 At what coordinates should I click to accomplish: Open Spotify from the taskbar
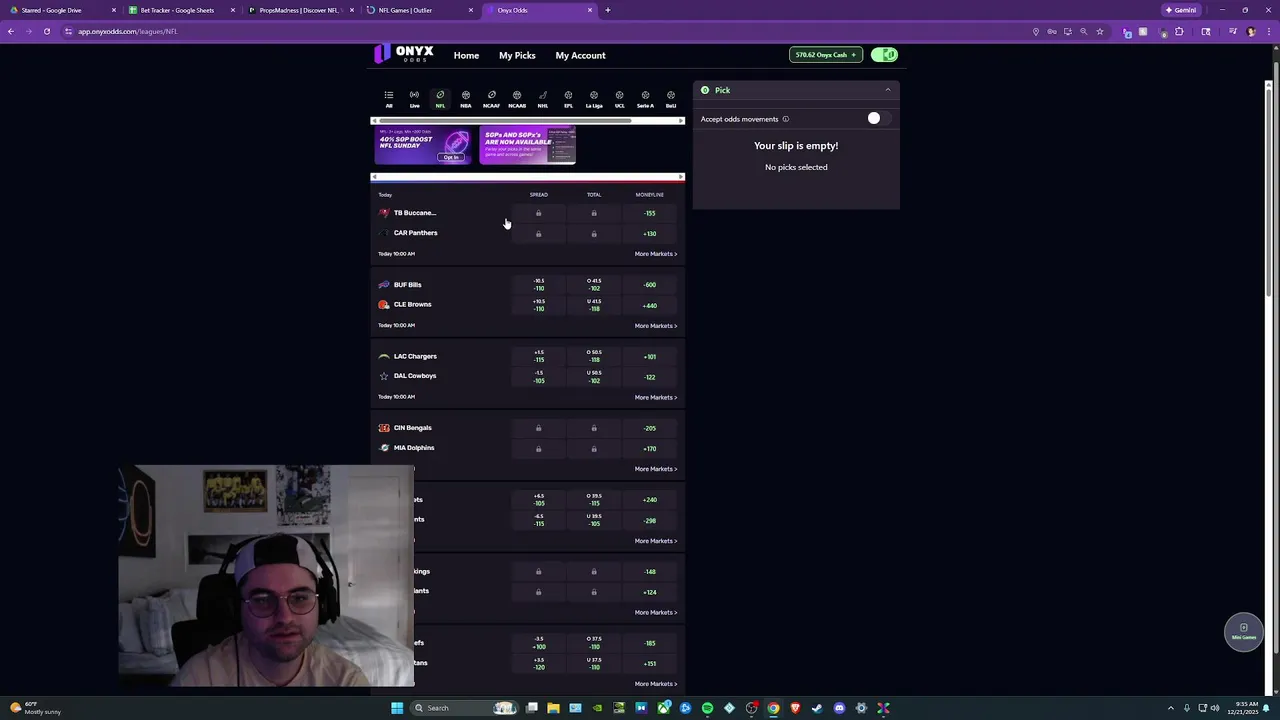[x=707, y=708]
